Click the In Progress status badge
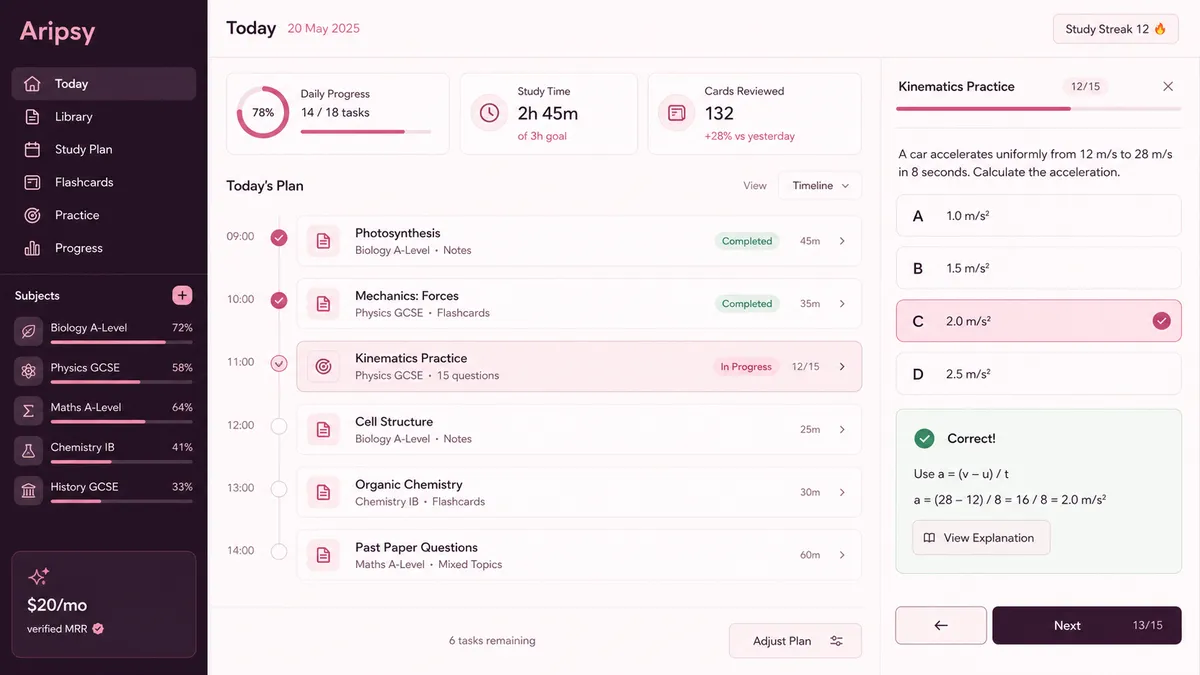Screen dimensions: 1200x675 coord(746,367)
